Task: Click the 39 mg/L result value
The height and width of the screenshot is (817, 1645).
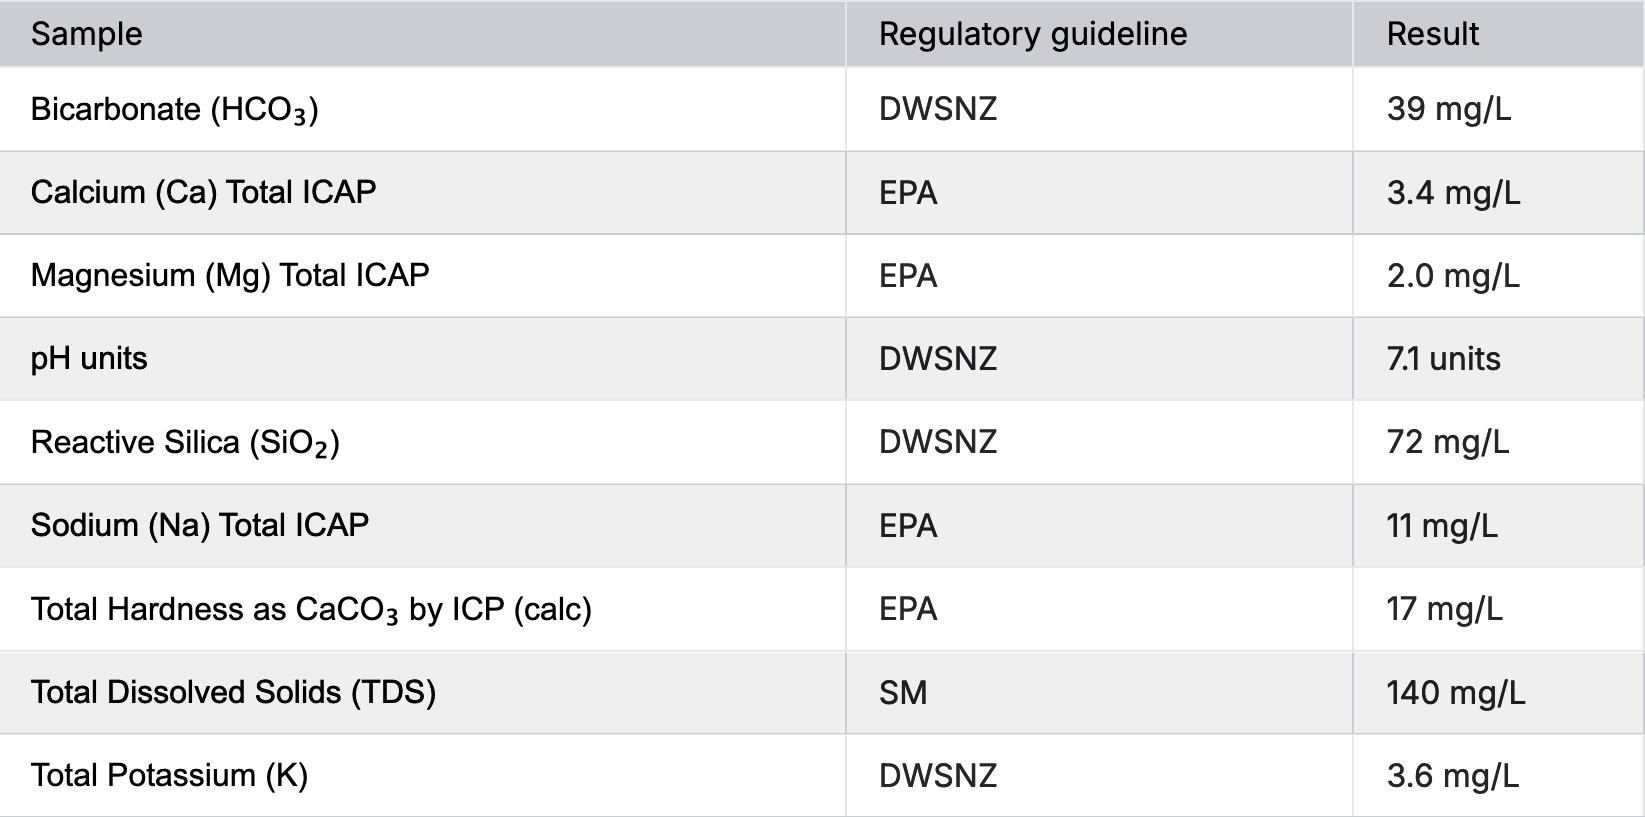Action: [1449, 109]
